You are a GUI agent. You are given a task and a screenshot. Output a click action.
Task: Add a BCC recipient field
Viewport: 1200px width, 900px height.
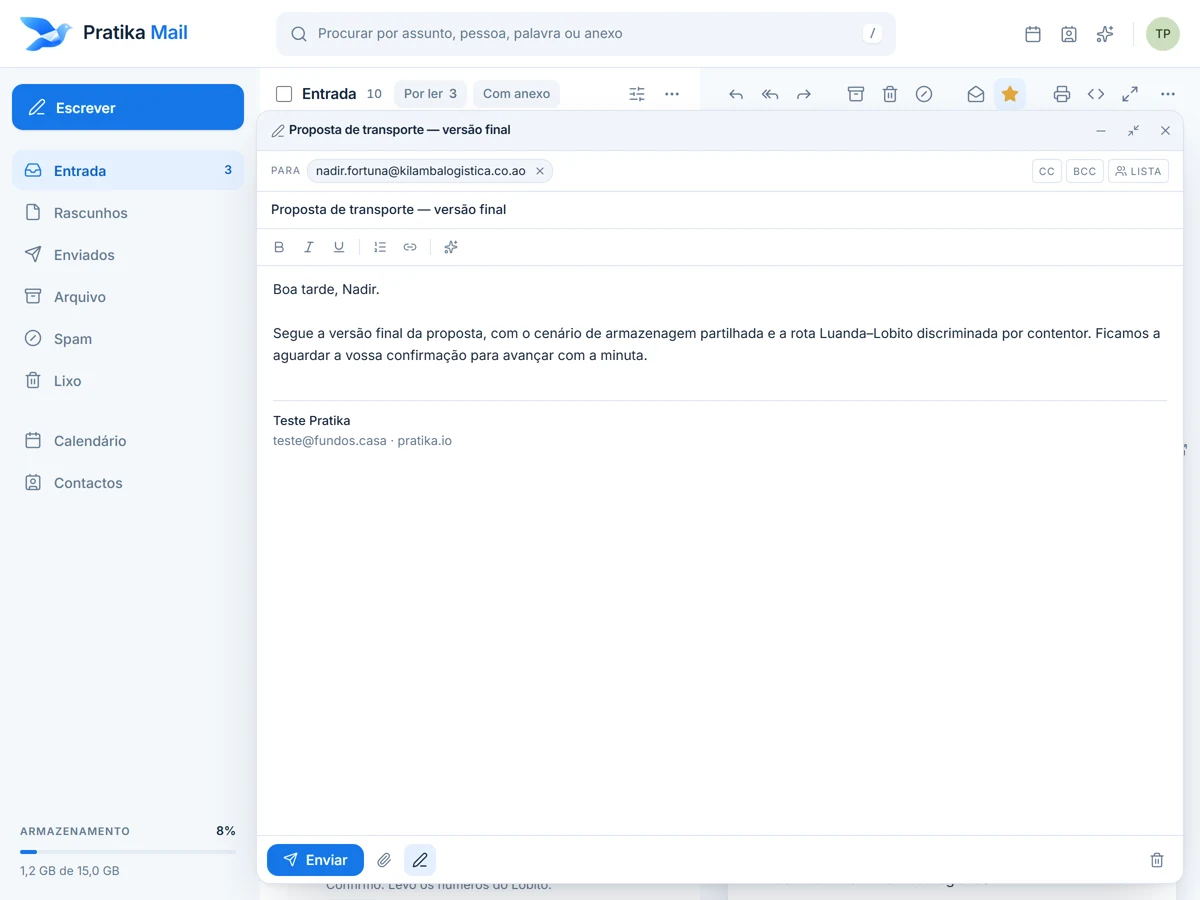[1085, 171]
